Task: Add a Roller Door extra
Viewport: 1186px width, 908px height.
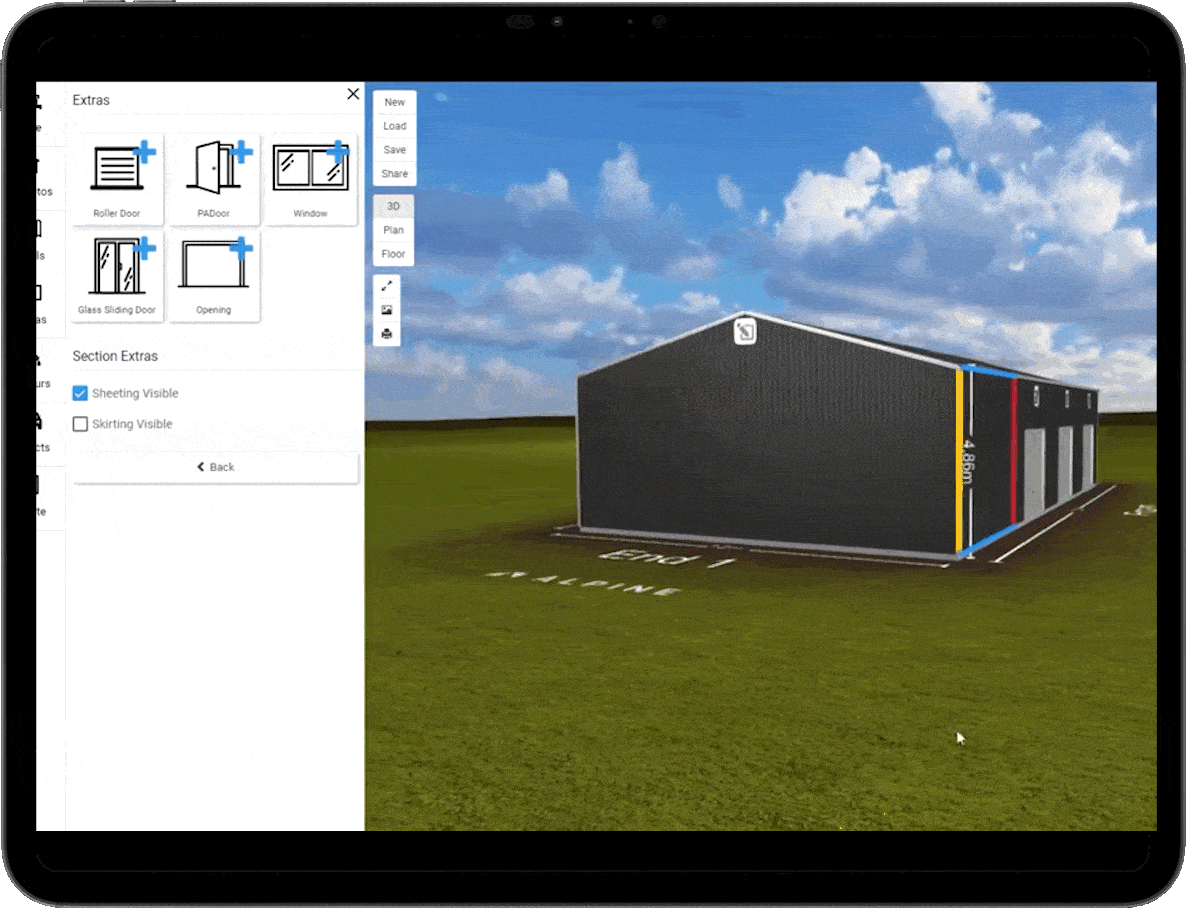Action: coord(117,179)
